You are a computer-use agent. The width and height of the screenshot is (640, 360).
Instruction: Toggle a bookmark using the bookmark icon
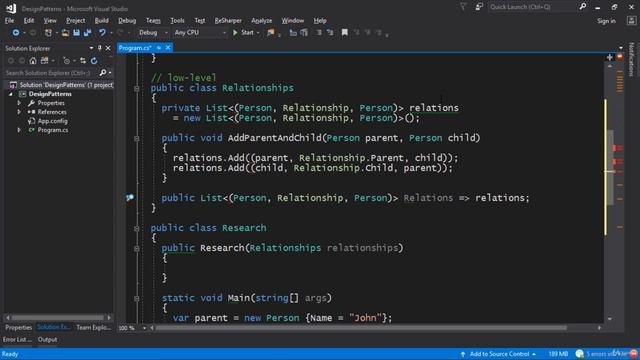344,33
